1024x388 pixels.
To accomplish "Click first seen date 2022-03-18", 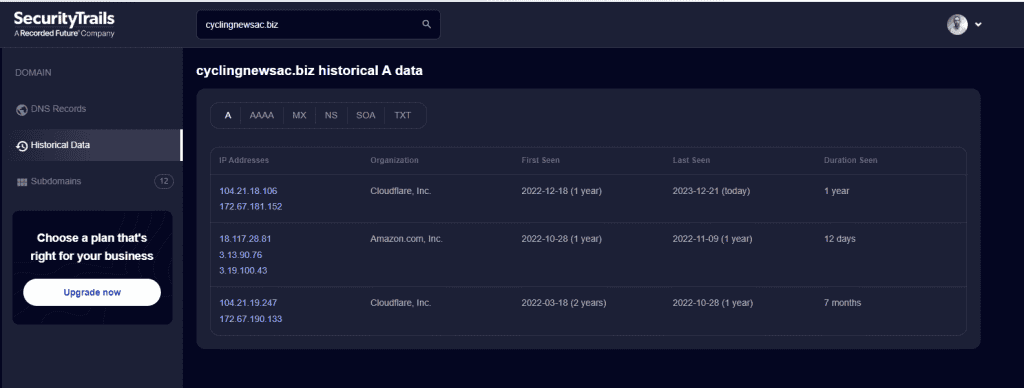I will 564,302.
